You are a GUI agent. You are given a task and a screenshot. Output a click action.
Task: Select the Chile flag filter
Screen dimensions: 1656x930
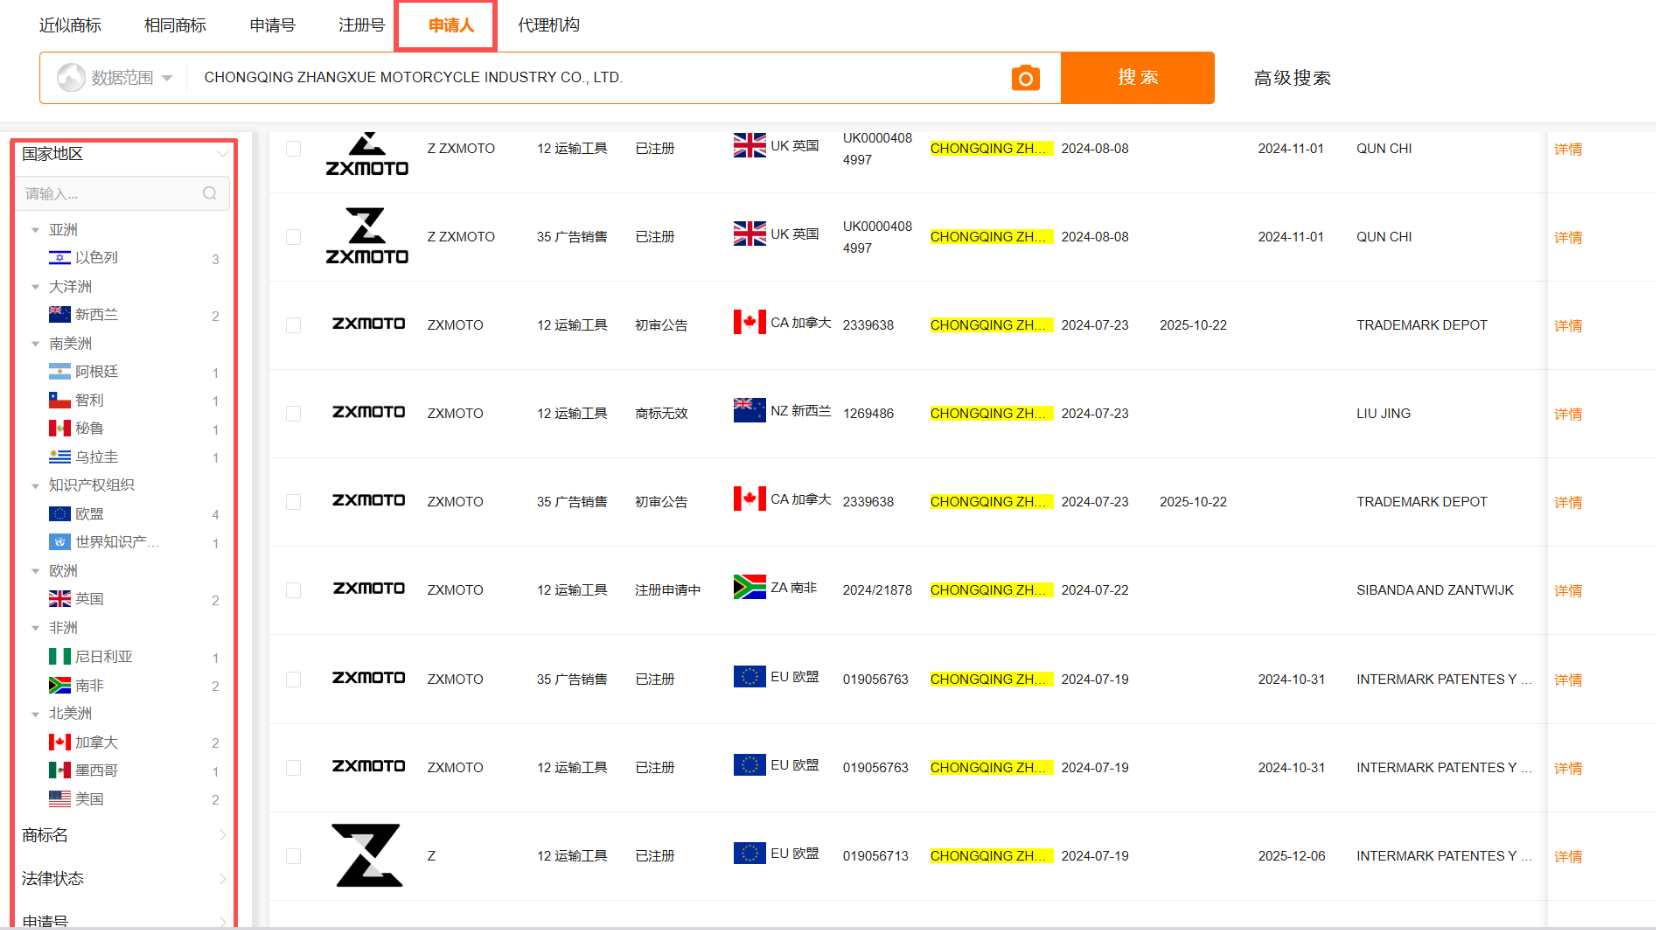click(x=60, y=401)
